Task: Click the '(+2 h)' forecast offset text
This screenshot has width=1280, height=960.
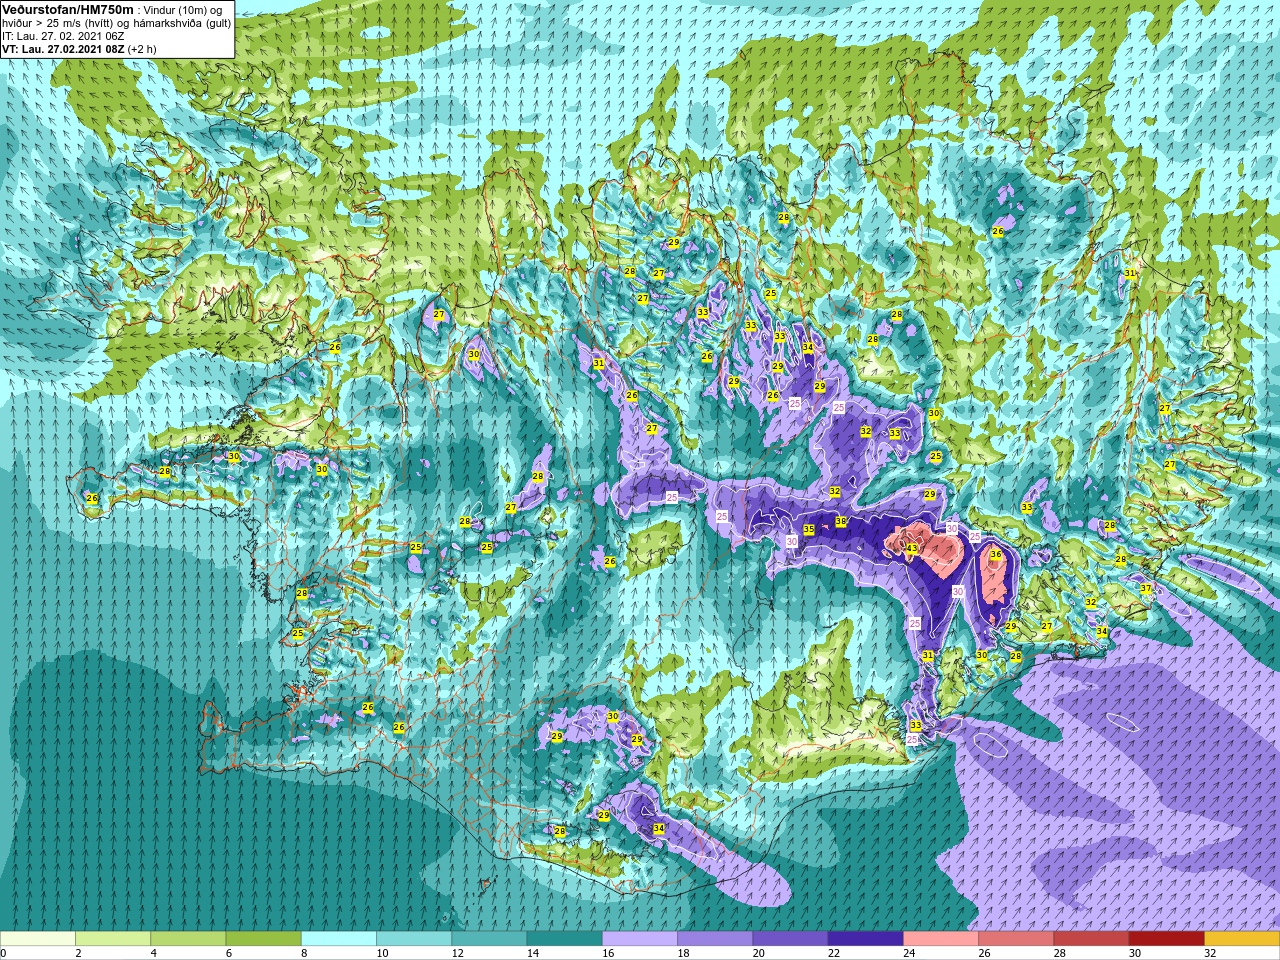Action: [141, 49]
